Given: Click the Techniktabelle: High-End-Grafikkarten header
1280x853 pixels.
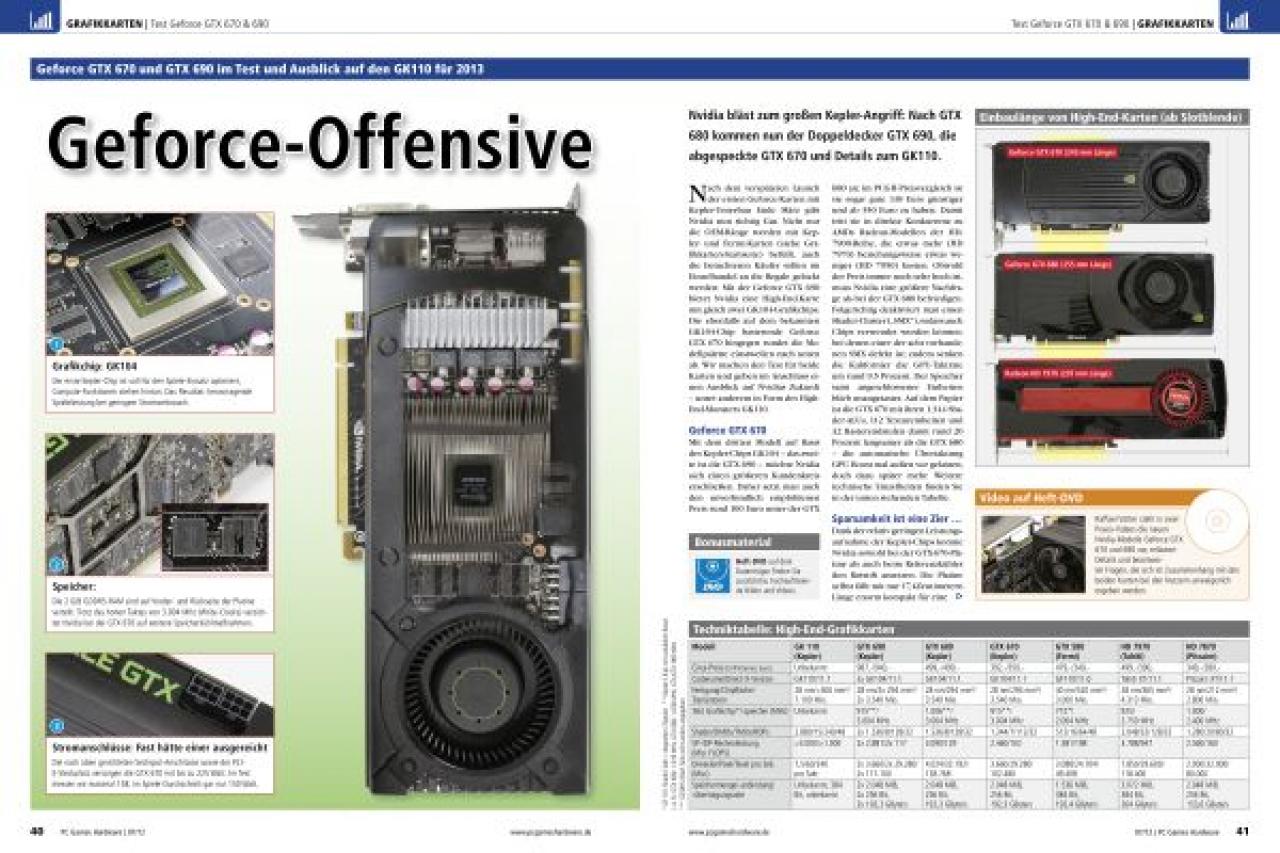Looking at the screenshot, I should tap(969, 629).
